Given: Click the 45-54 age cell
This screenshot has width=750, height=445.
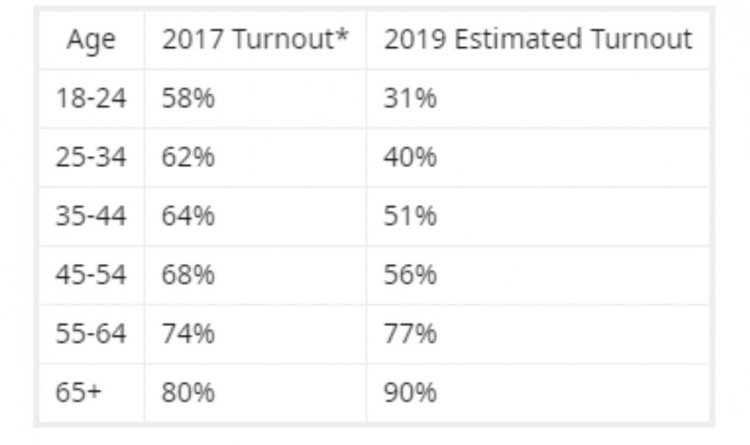Looking at the screenshot, I should click(91, 275).
